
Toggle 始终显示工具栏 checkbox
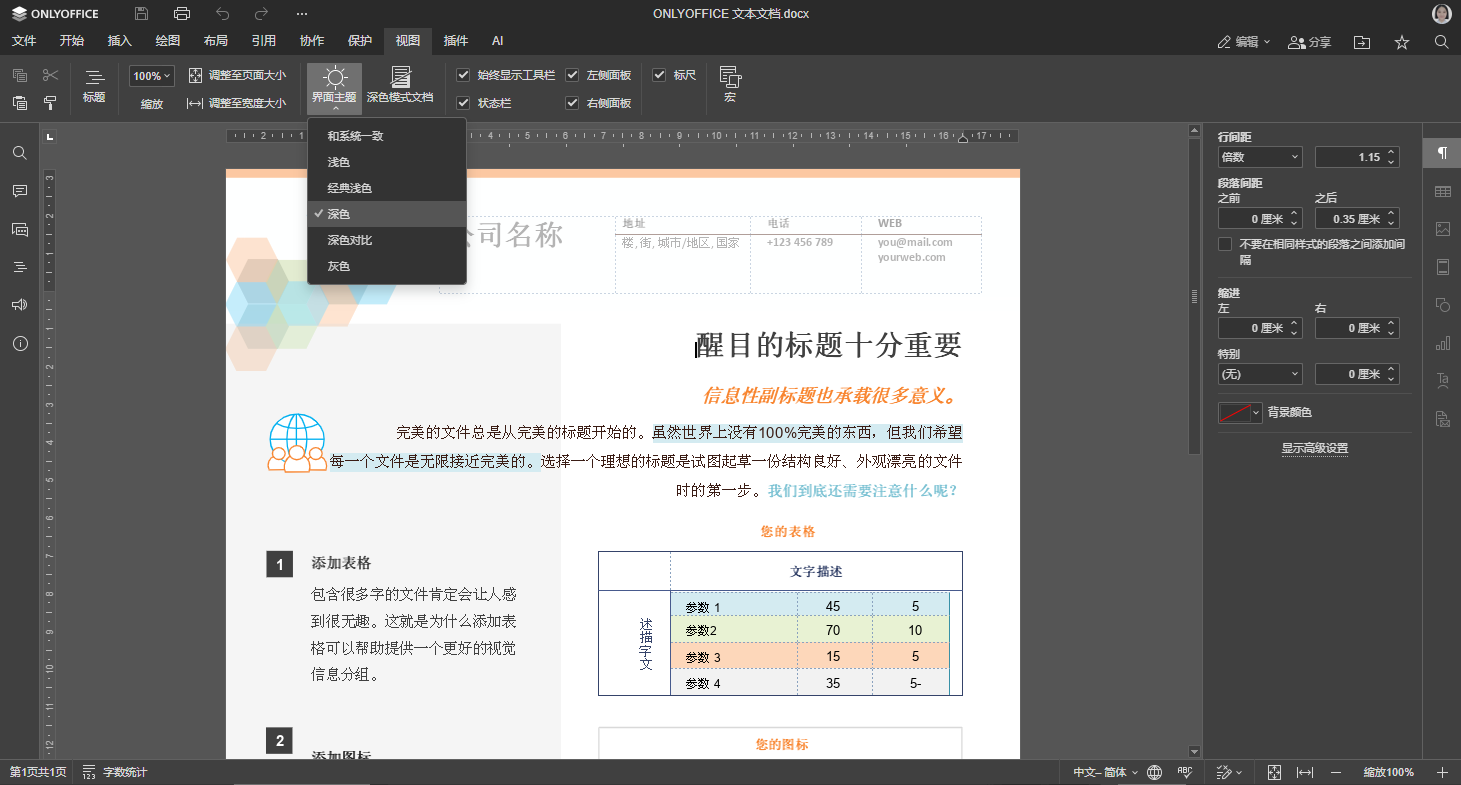[463, 75]
